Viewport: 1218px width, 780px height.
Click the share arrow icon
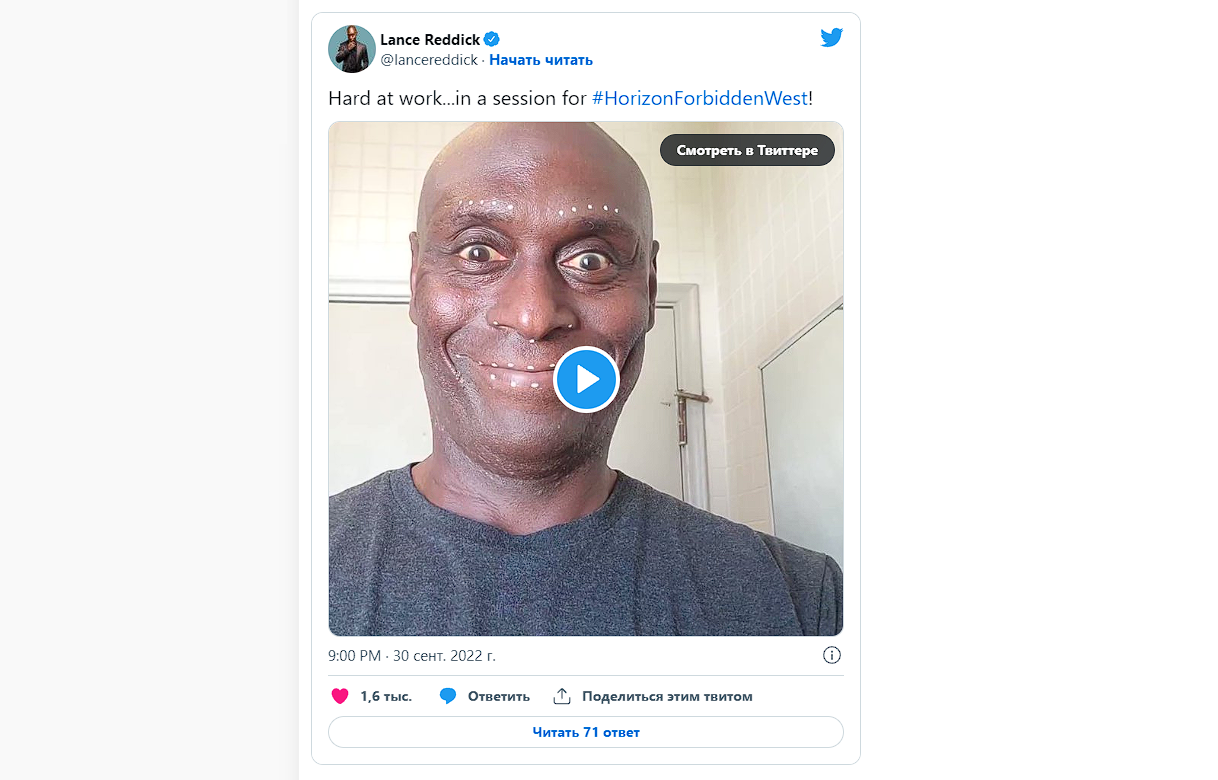[x=562, y=696]
